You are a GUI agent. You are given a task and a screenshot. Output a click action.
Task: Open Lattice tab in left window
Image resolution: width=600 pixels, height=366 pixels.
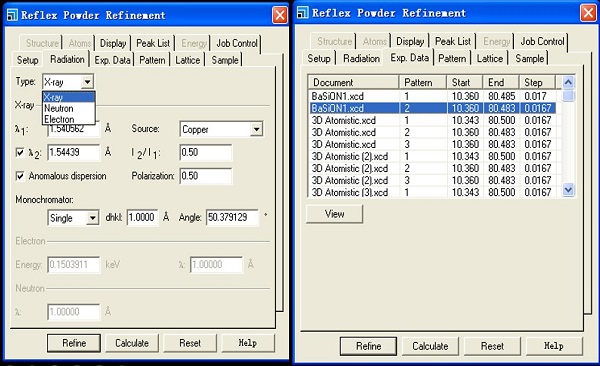(188, 60)
